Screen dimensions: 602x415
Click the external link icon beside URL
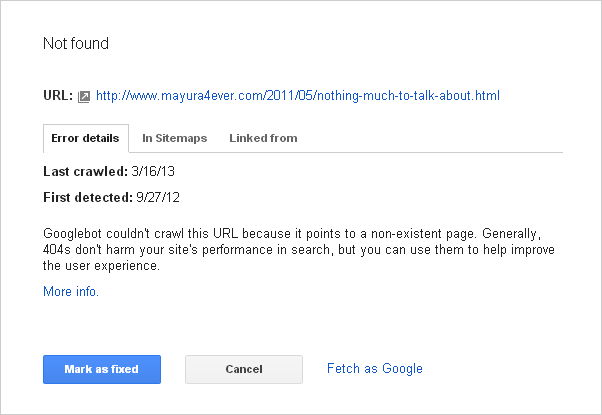(x=85, y=97)
